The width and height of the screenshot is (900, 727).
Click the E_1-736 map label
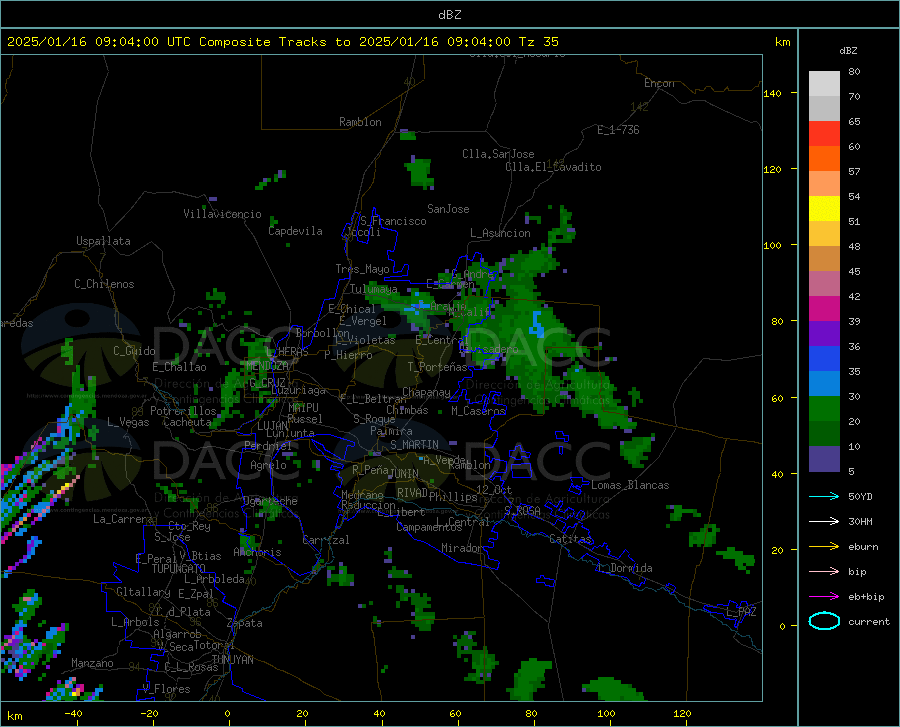(x=618, y=130)
